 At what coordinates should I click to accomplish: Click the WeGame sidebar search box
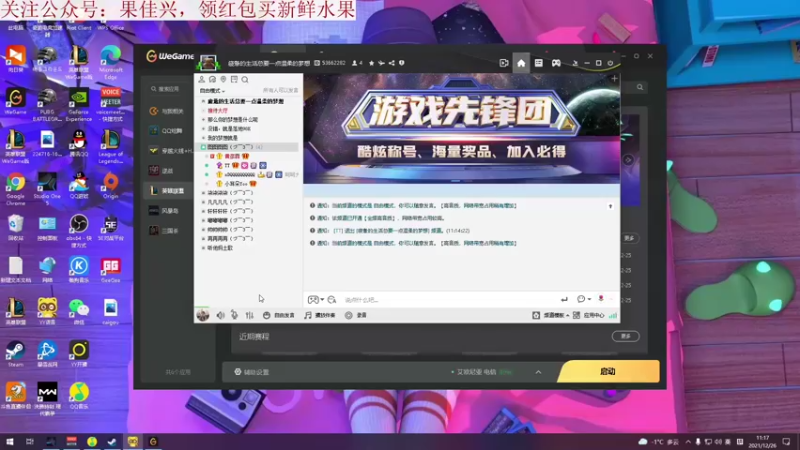[x=167, y=89]
